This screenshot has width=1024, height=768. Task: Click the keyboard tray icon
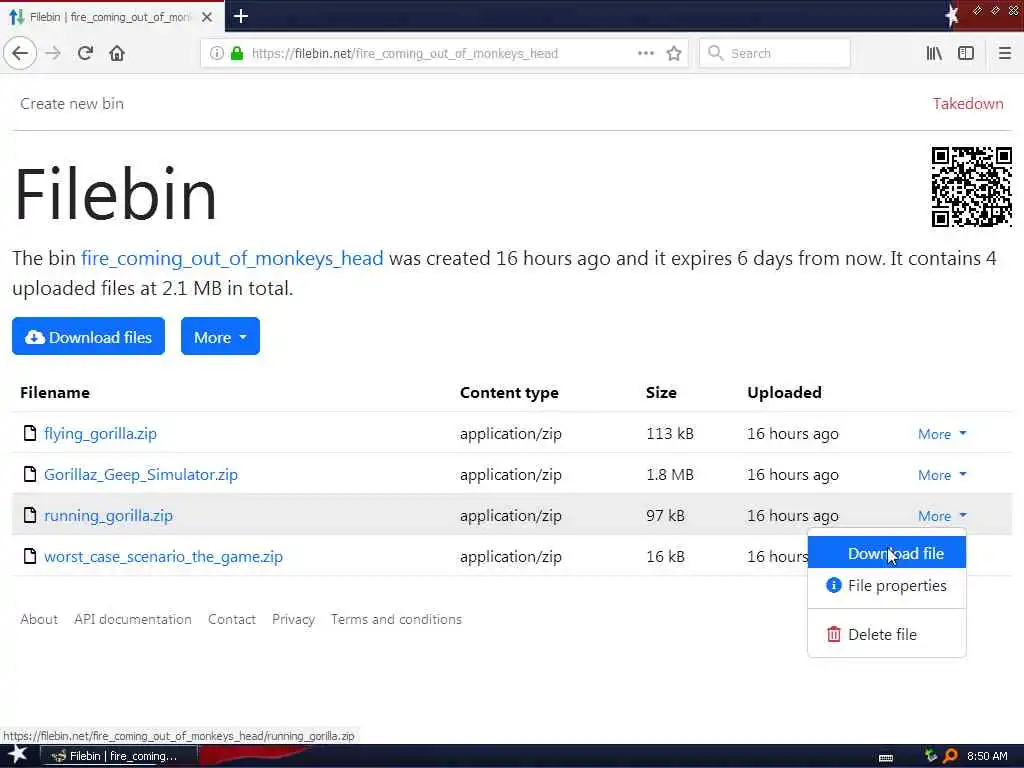click(x=886, y=758)
